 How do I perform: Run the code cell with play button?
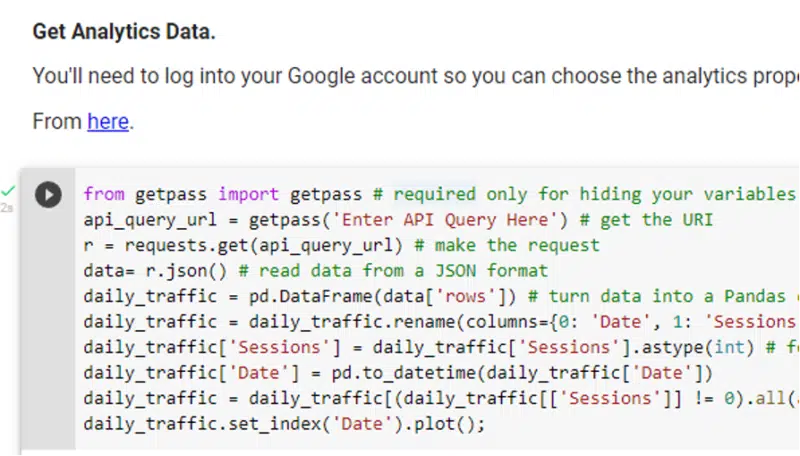(x=48, y=194)
